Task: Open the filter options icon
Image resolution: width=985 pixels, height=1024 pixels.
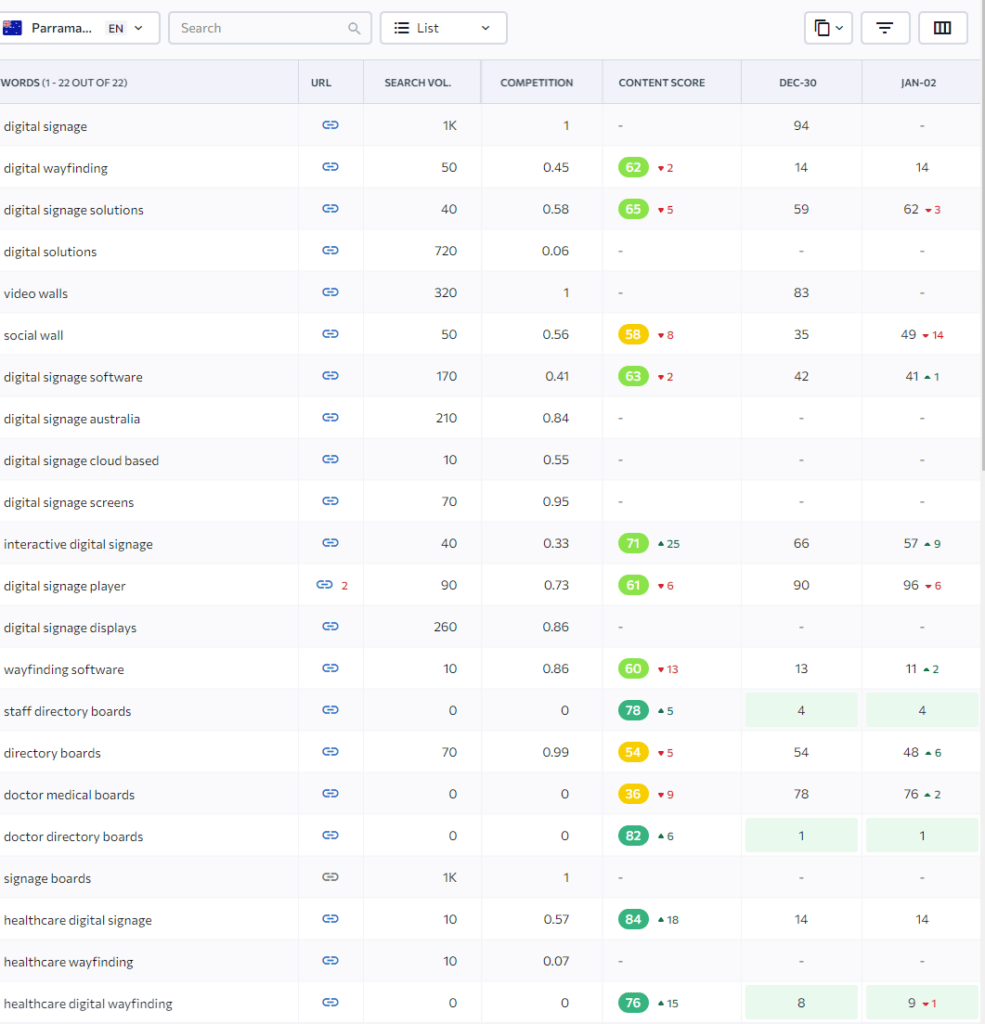Action: point(884,28)
